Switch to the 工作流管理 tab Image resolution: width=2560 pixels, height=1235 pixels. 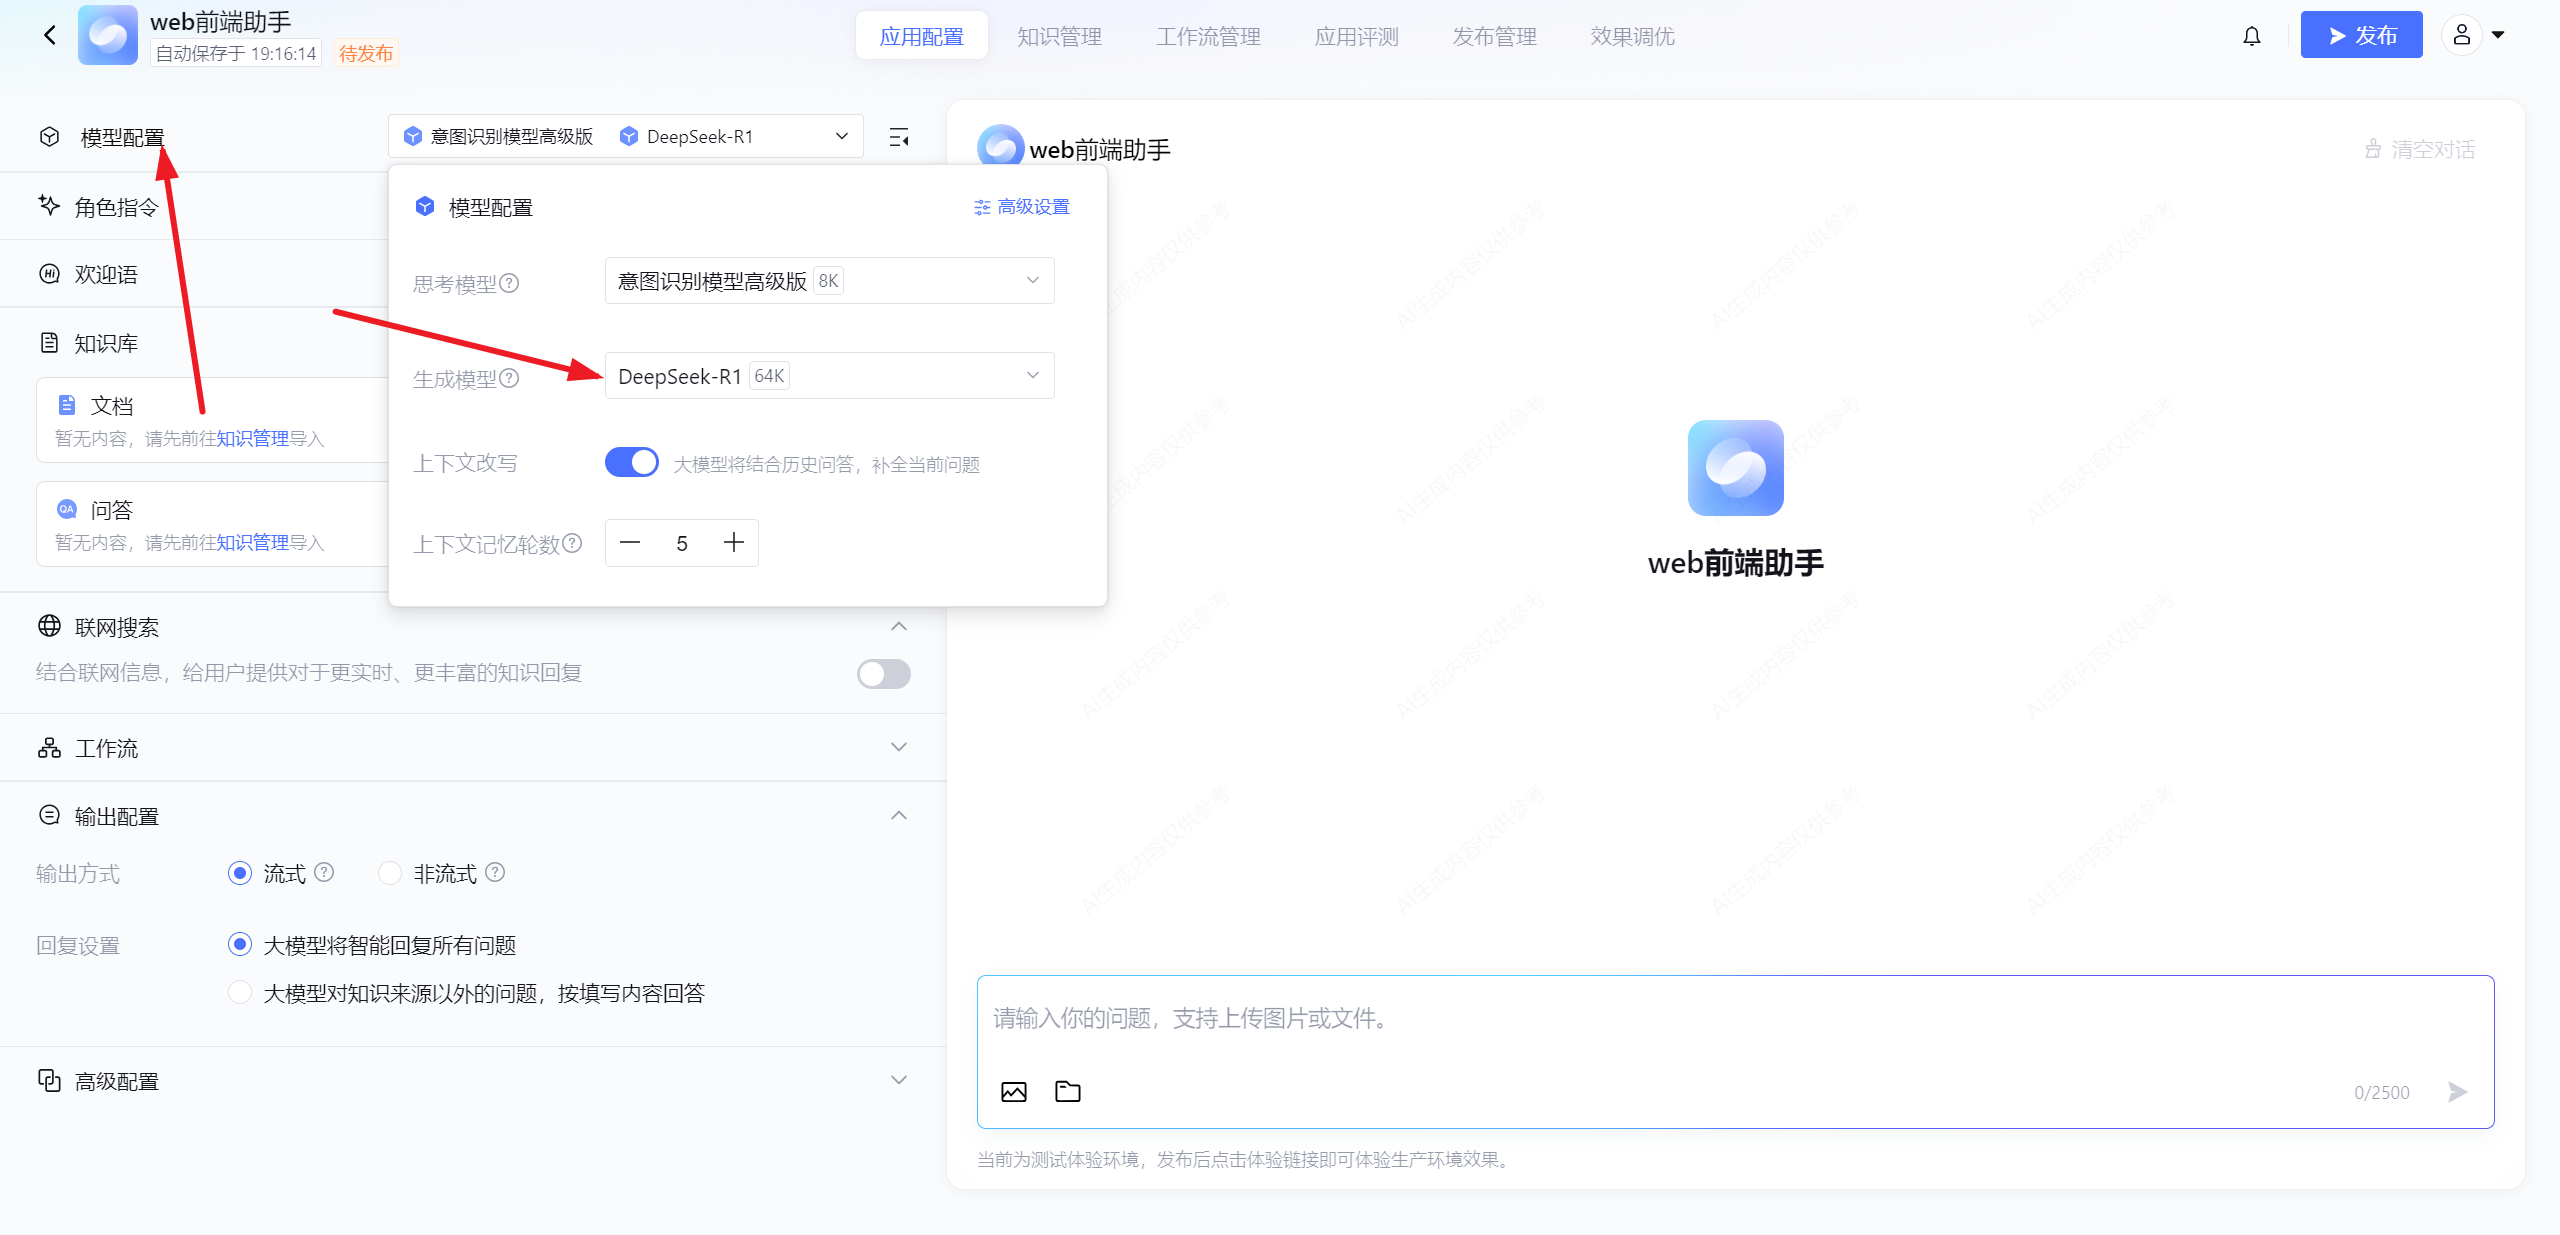tap(1208, 36)
